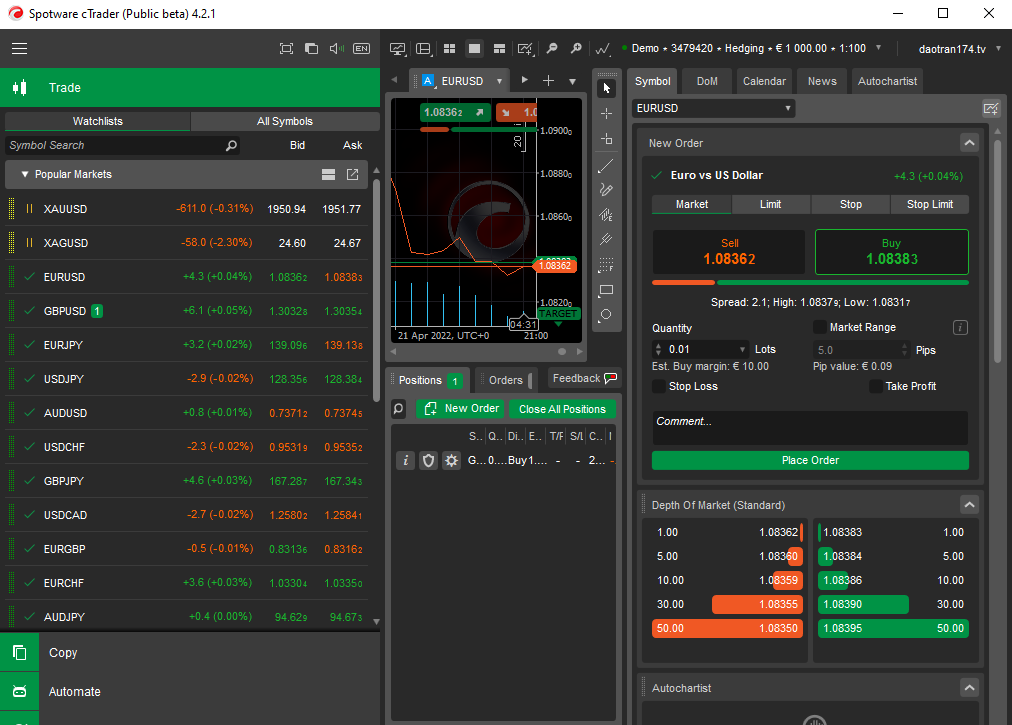
Task: Enable the Take Profit checkbox
Action: (876, 387)
